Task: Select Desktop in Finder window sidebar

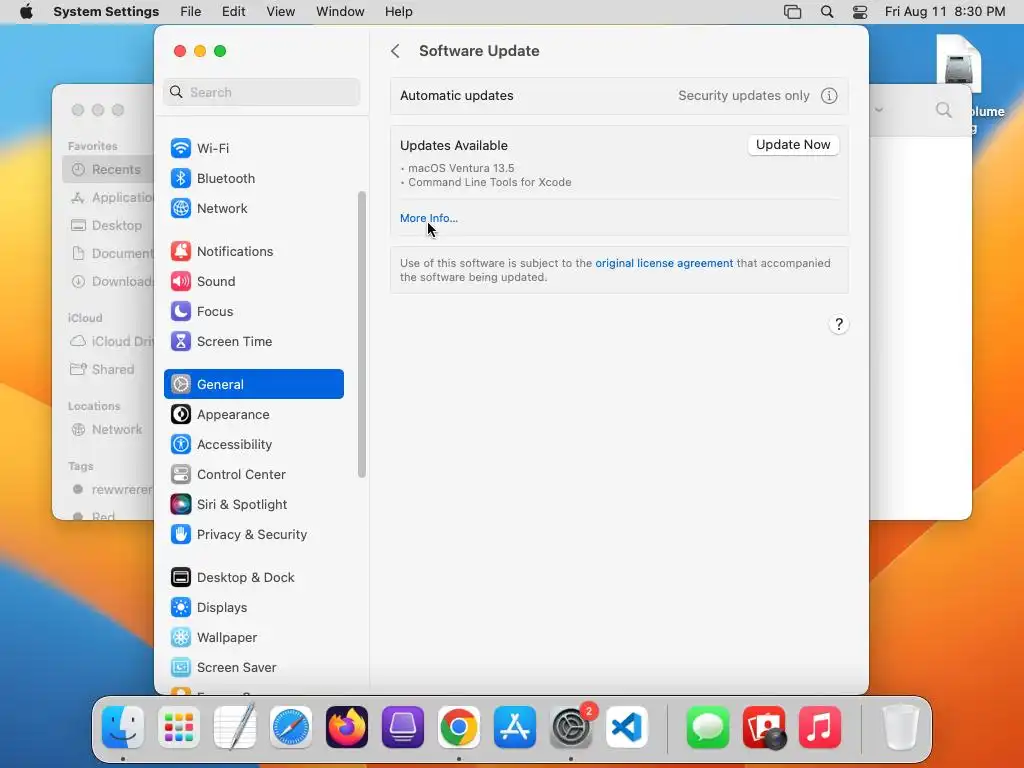Action: (x=108, y=225)
